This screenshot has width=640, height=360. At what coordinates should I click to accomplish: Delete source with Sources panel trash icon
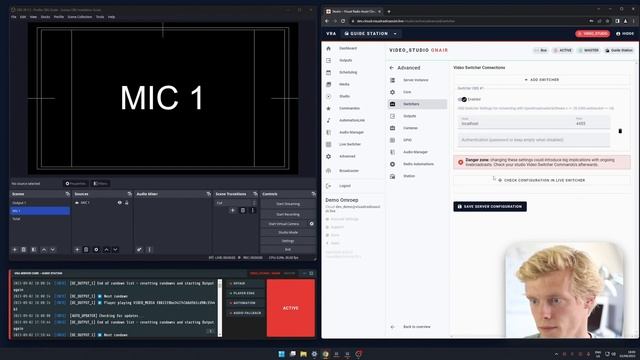tap(86, 249)
